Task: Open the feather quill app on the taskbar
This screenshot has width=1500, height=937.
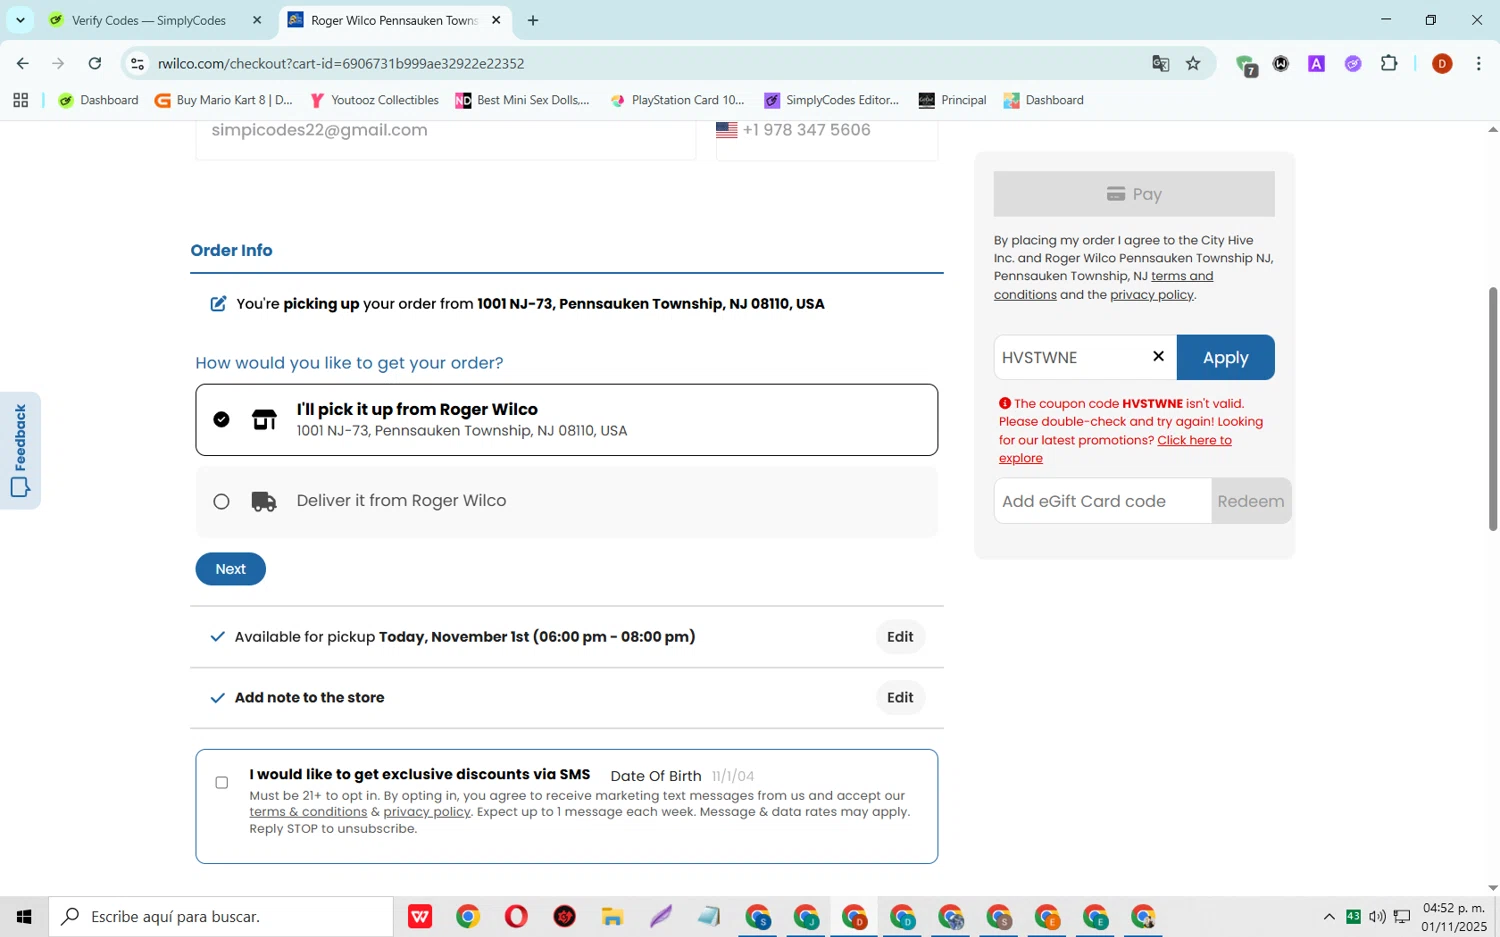Action: pyautogui.click(x=661, y=916)
